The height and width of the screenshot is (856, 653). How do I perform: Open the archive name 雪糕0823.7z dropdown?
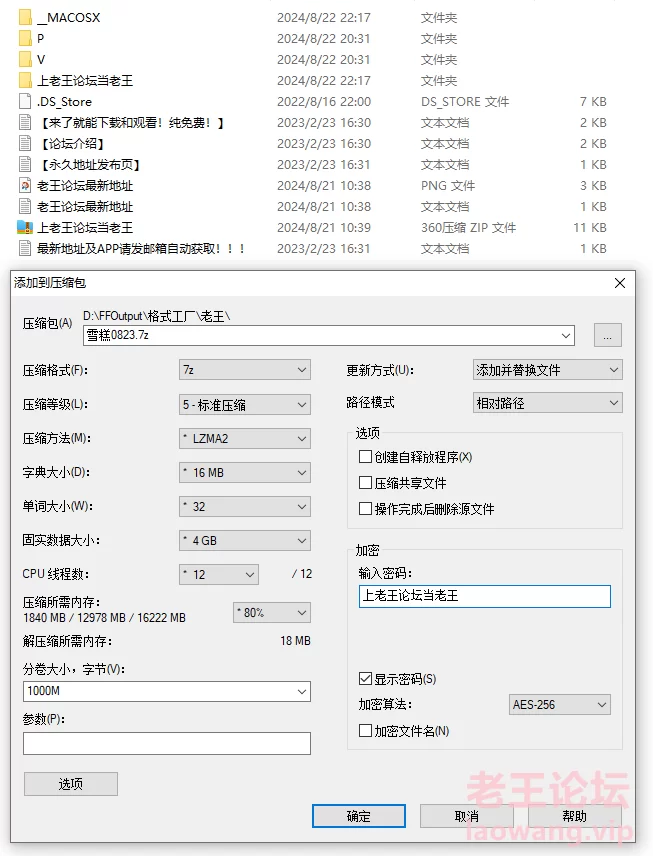566,335
